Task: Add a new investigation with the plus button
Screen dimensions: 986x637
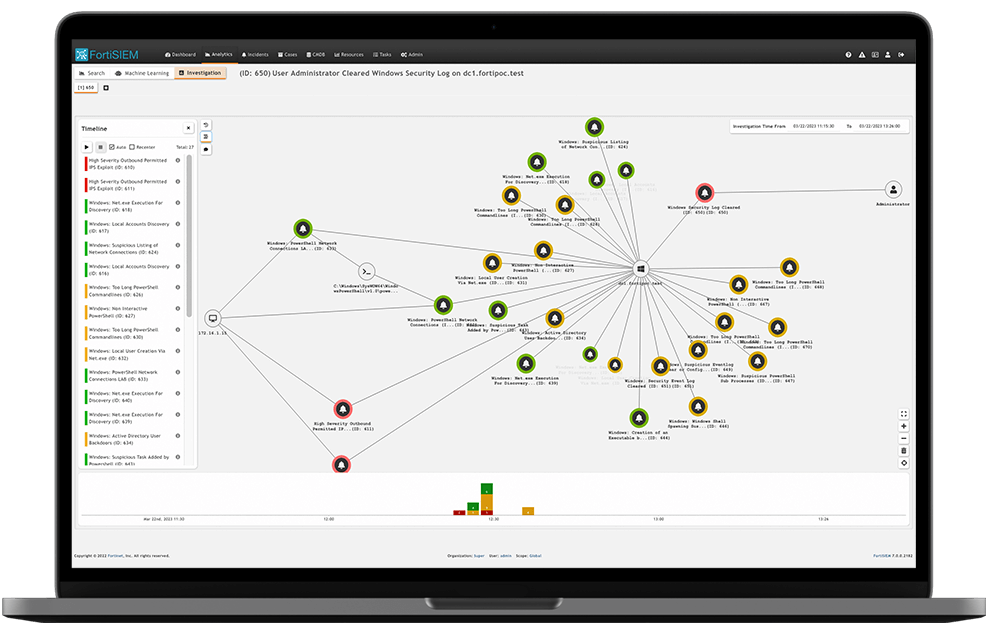Action: (x=106, y=87)
